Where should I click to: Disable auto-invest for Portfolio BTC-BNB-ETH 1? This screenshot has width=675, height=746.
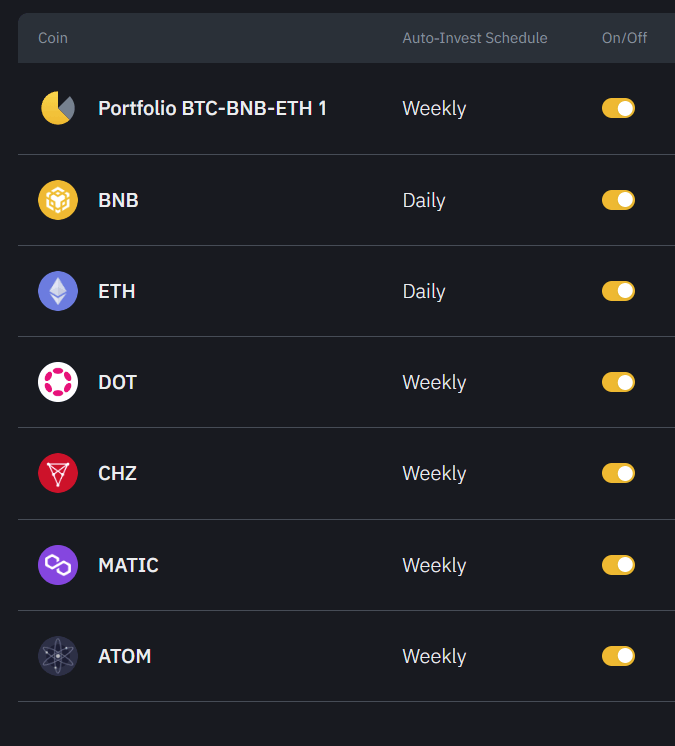pyautogui.click(x=618, y=108)
